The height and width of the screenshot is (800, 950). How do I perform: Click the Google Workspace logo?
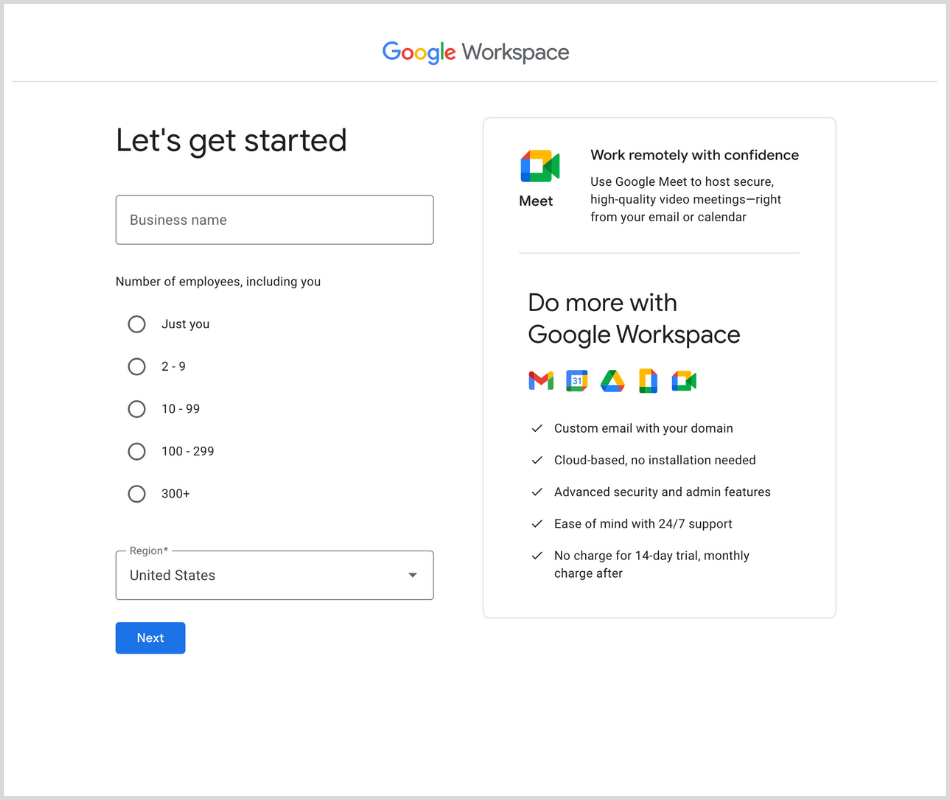click(476, 52)
